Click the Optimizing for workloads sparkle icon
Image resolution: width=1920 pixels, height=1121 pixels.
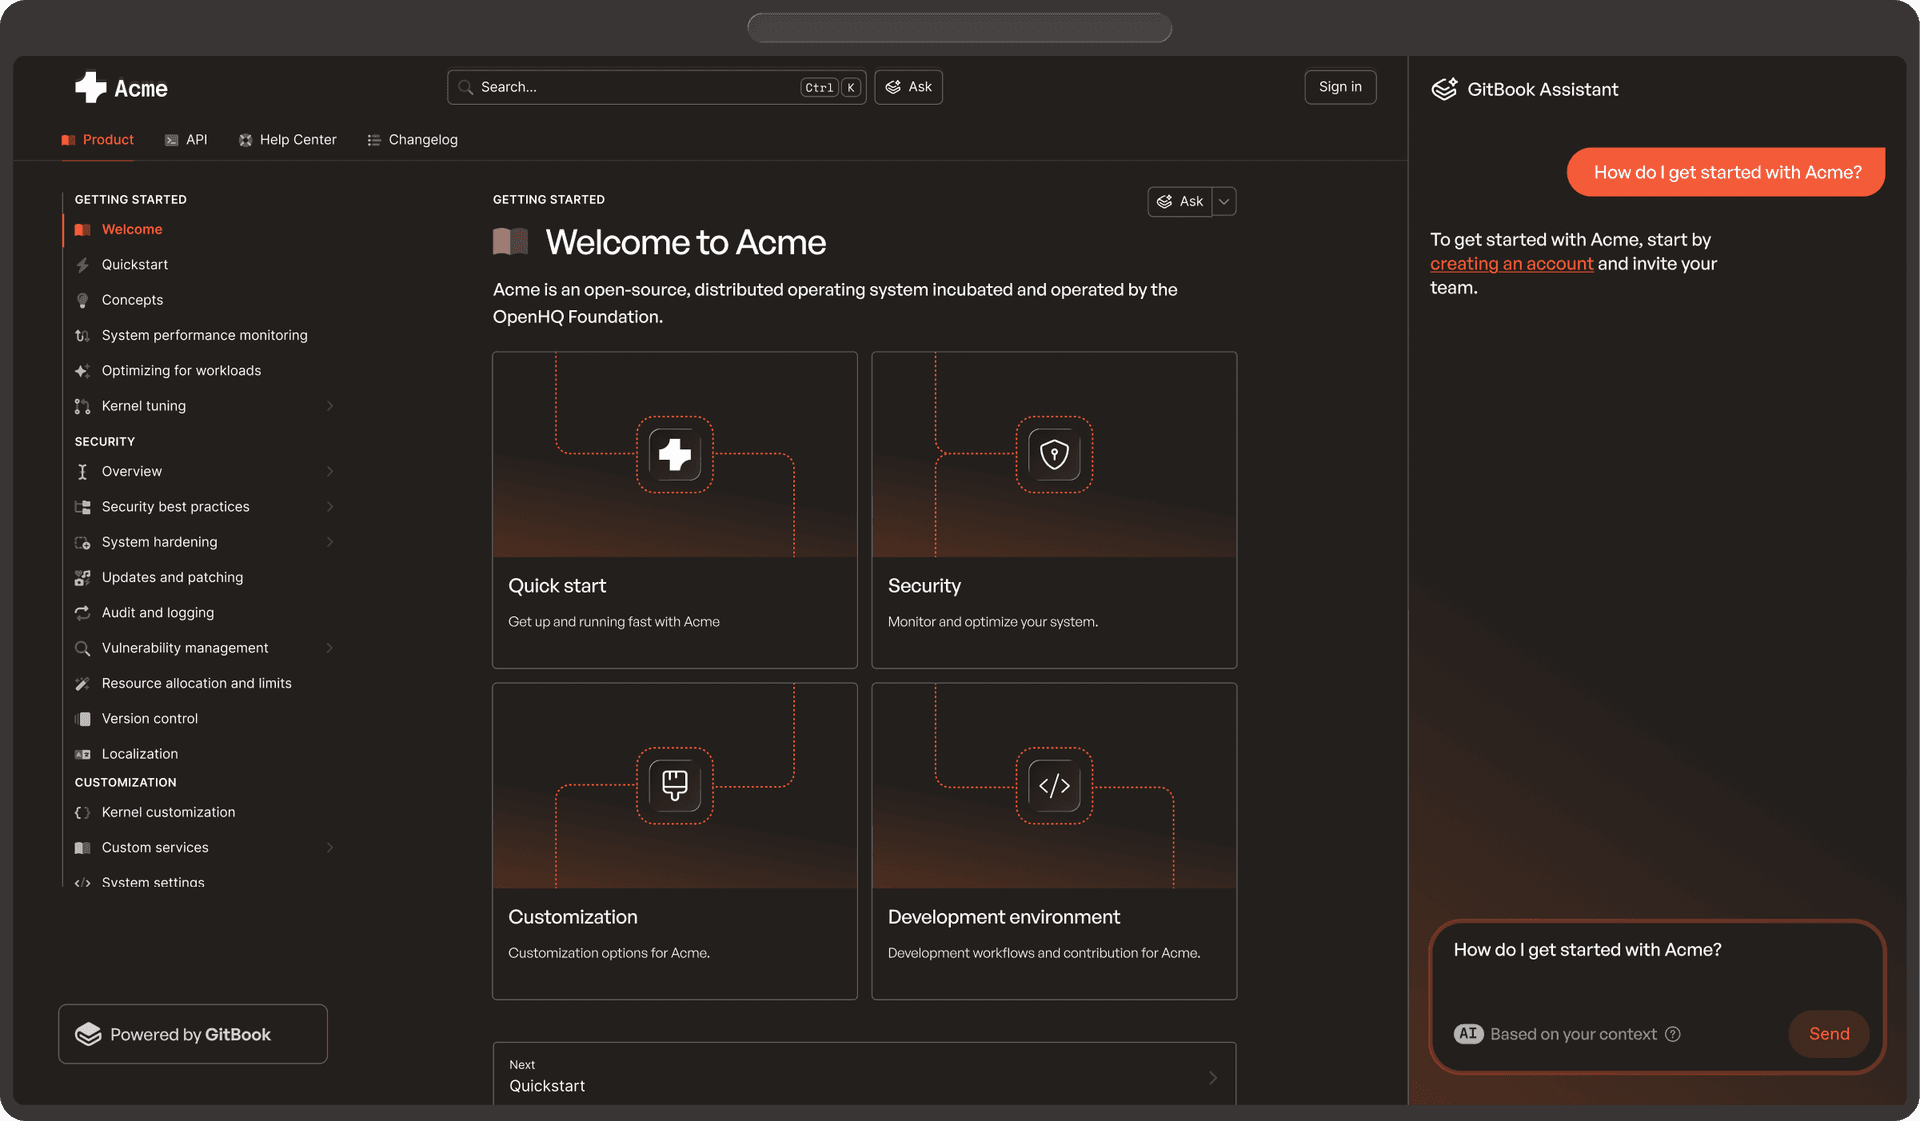[x=83, y=371]
